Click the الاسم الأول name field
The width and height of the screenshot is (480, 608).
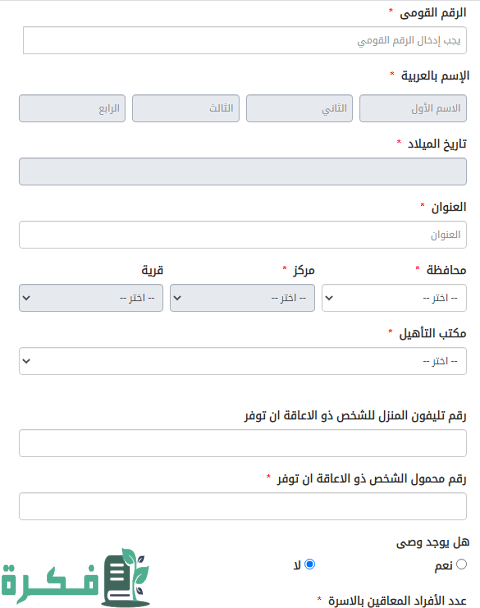click(x=413, y=108)
